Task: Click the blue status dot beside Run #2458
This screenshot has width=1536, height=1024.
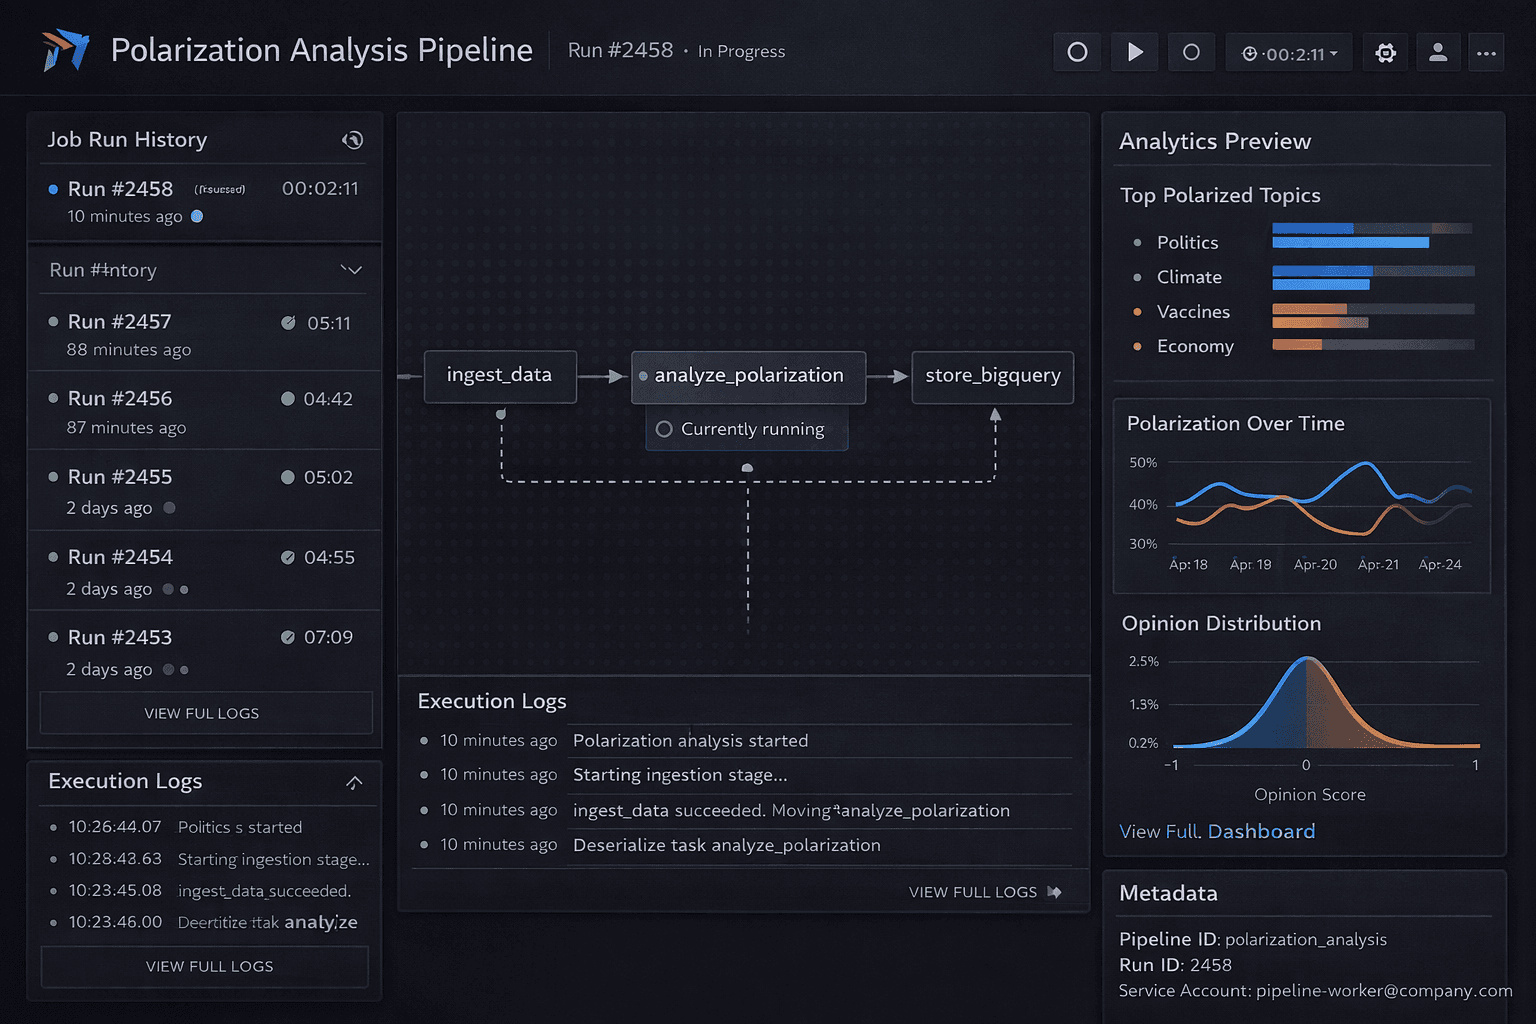Action: [53, 188]
